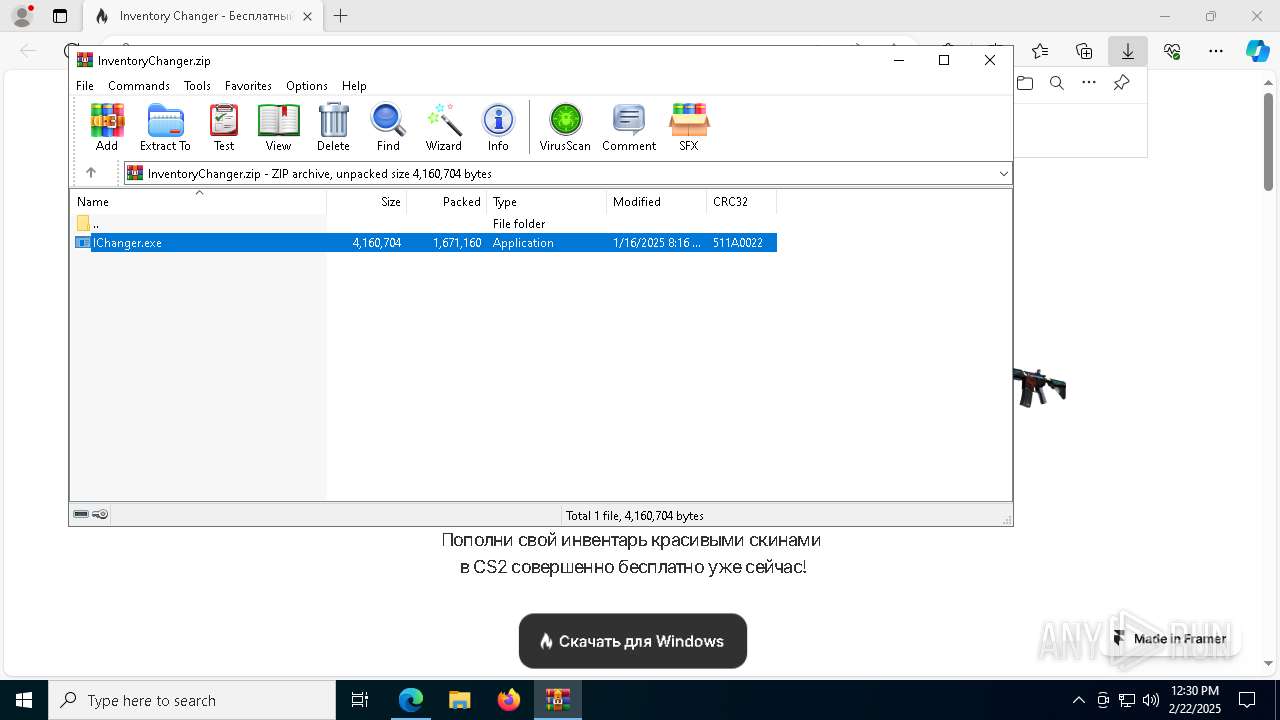Screen dimensions: 1280x720
Task: Open Edge collections icon
Action: pos(1084,51)
